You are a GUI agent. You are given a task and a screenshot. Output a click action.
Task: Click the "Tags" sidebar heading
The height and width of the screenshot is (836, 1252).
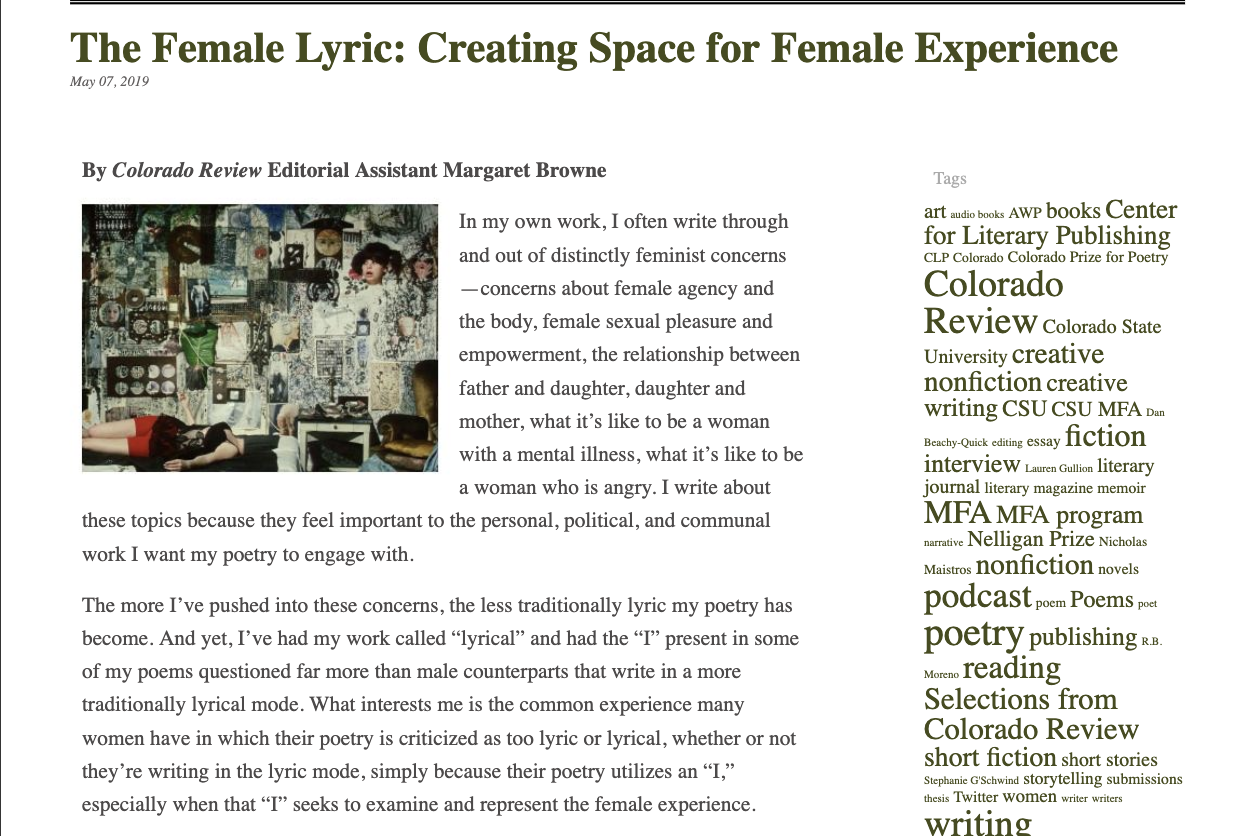[950, 178]
